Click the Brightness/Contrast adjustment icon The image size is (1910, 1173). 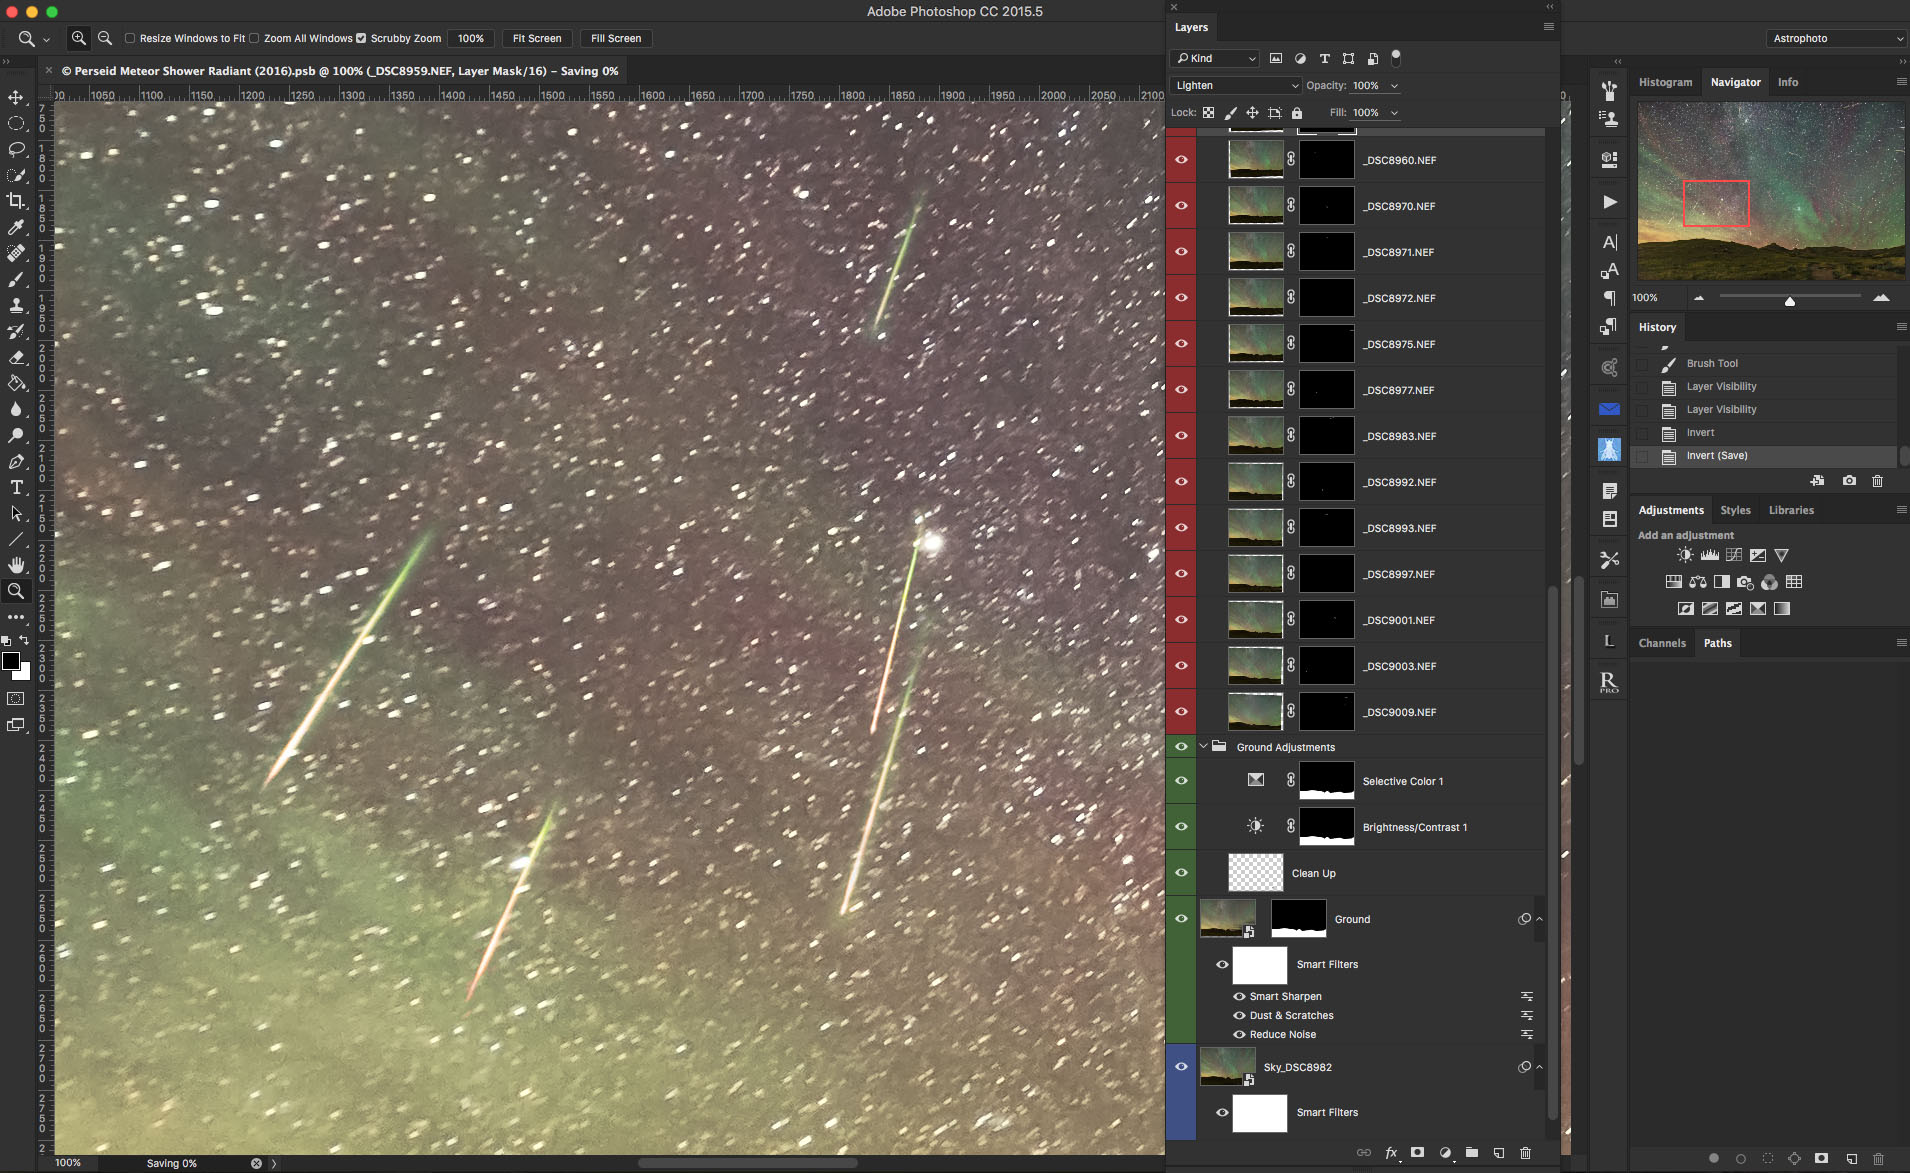(1685, 555)
